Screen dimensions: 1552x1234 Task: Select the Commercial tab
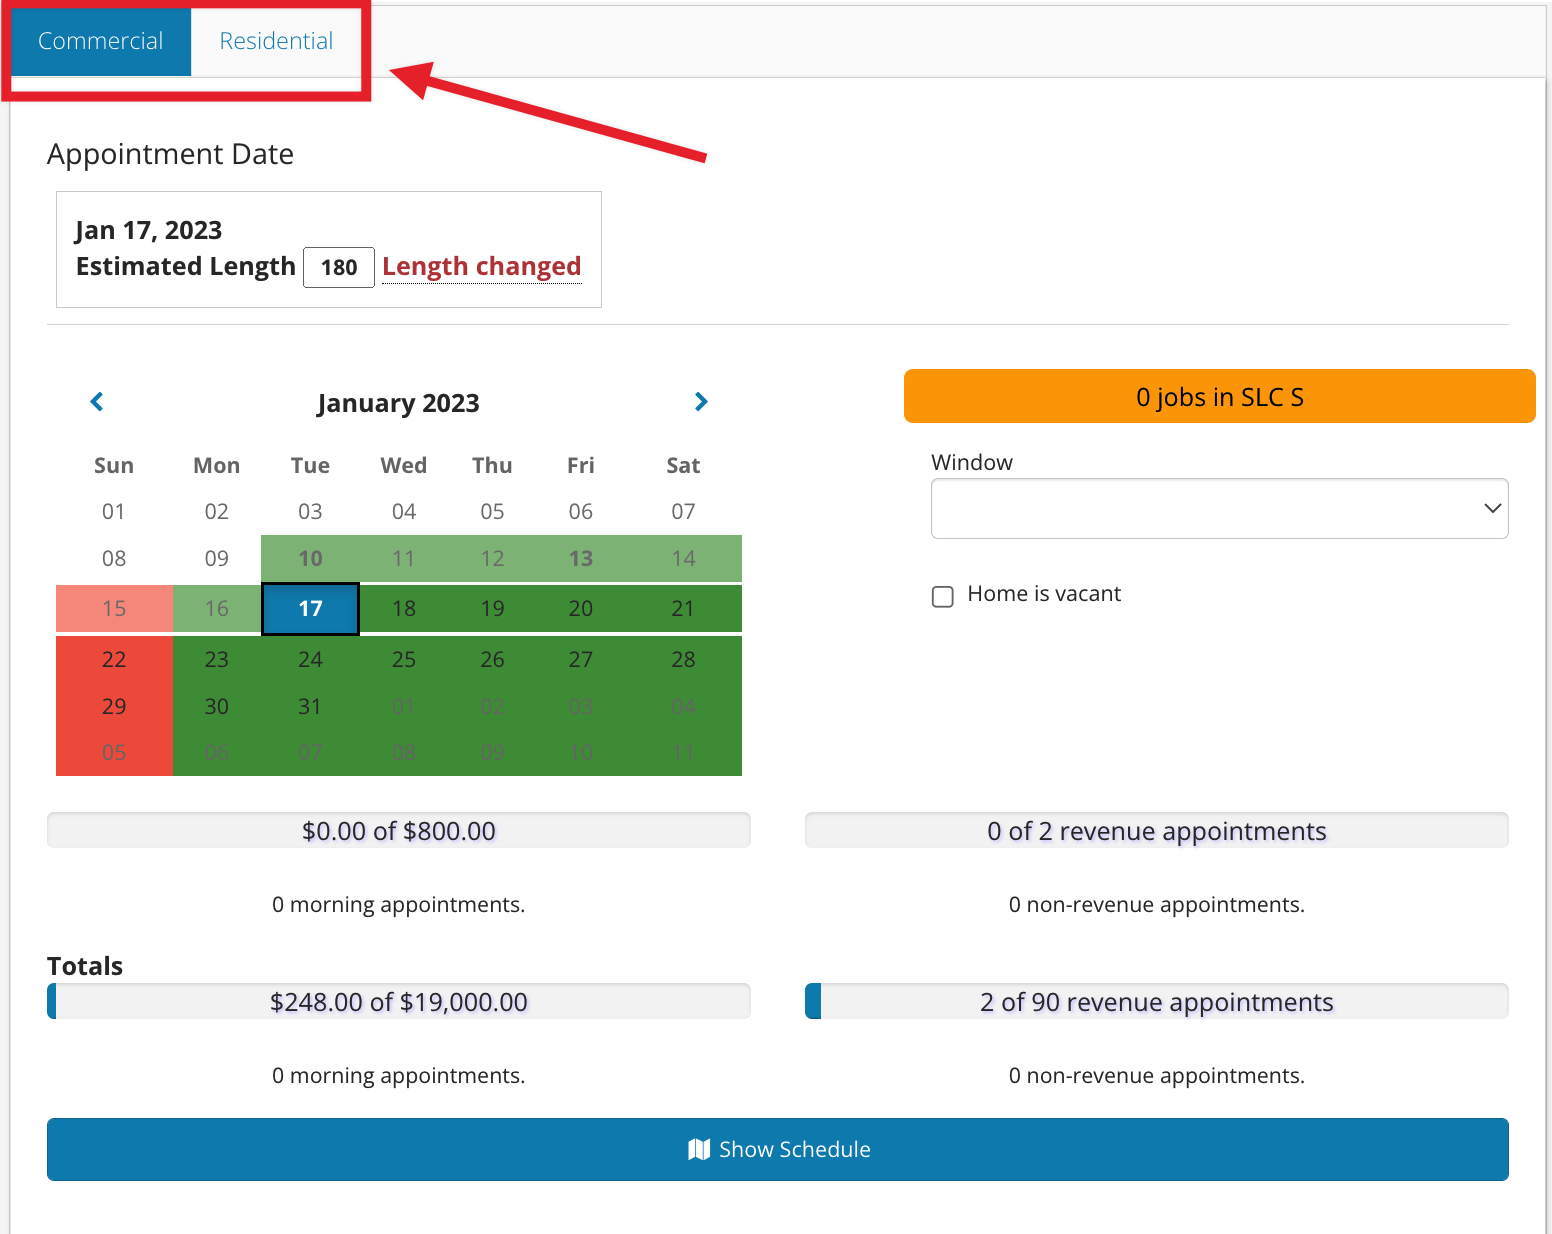pos(100,41)
